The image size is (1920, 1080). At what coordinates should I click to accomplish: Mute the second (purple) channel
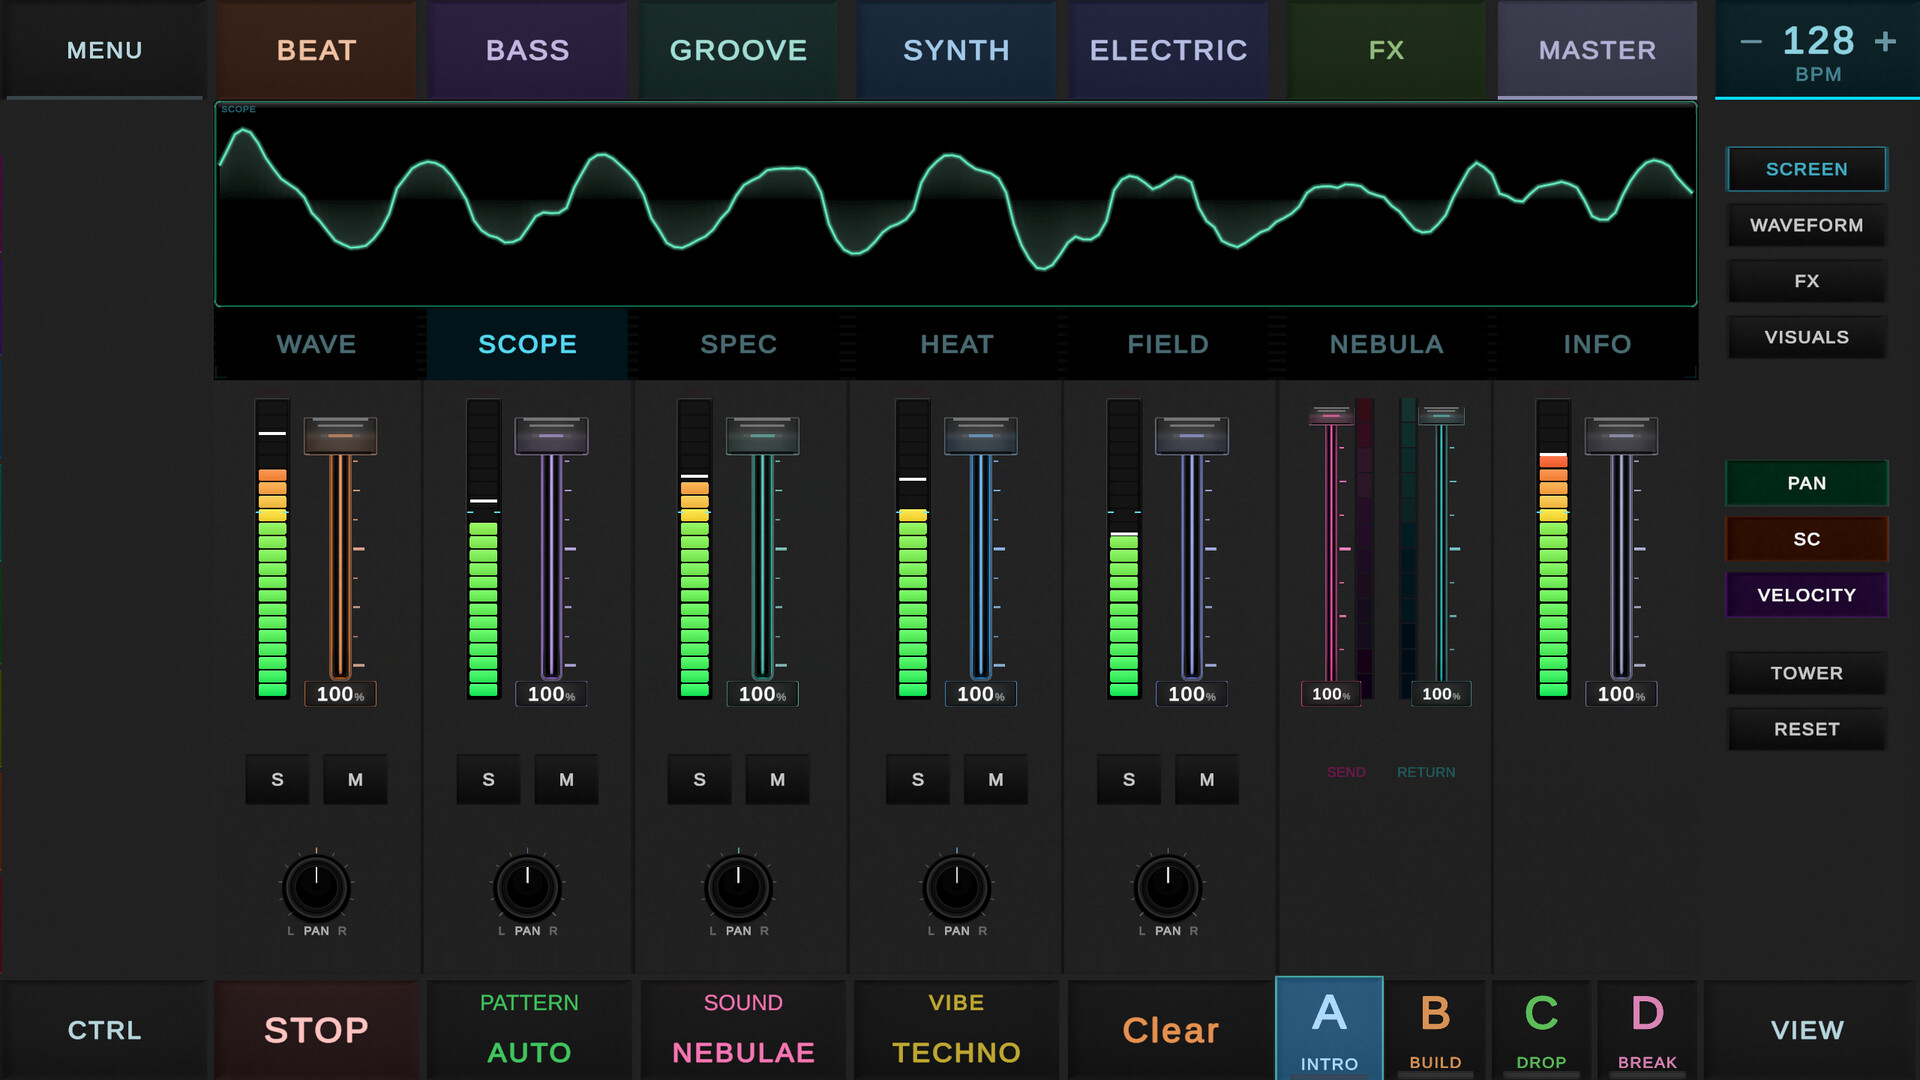click(566, 780)
